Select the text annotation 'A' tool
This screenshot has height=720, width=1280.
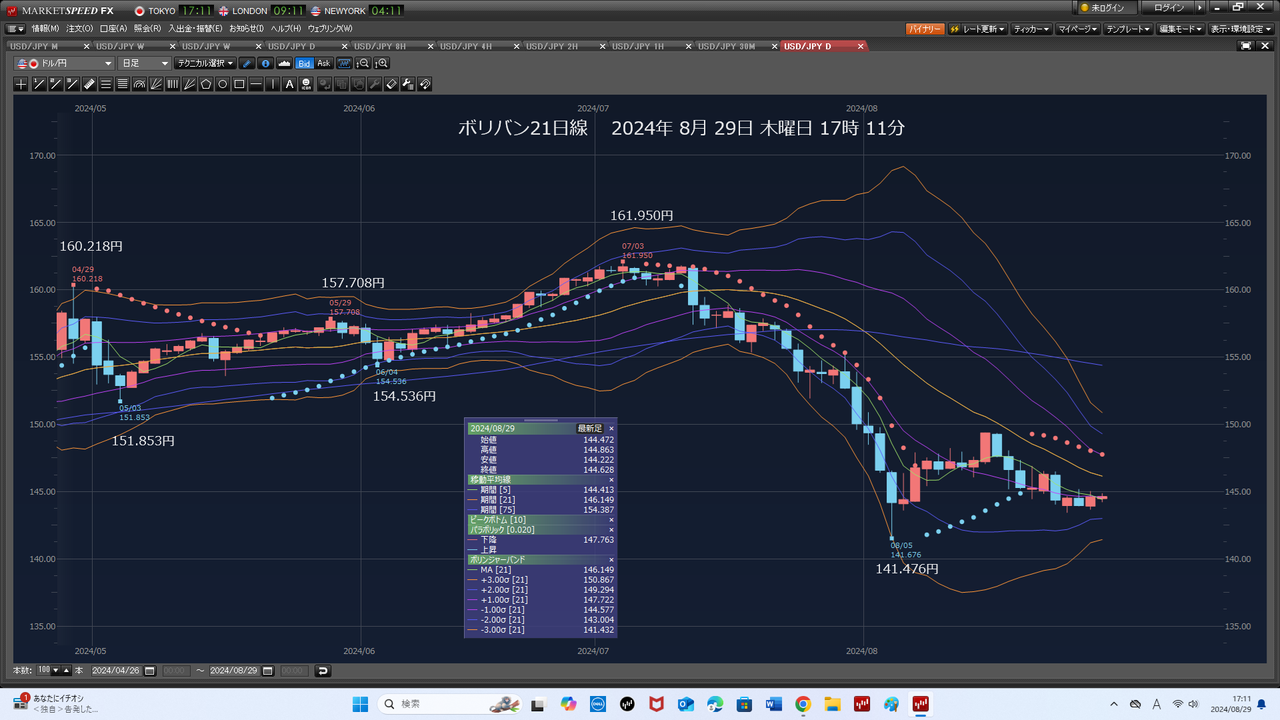[x=290, y=84]
